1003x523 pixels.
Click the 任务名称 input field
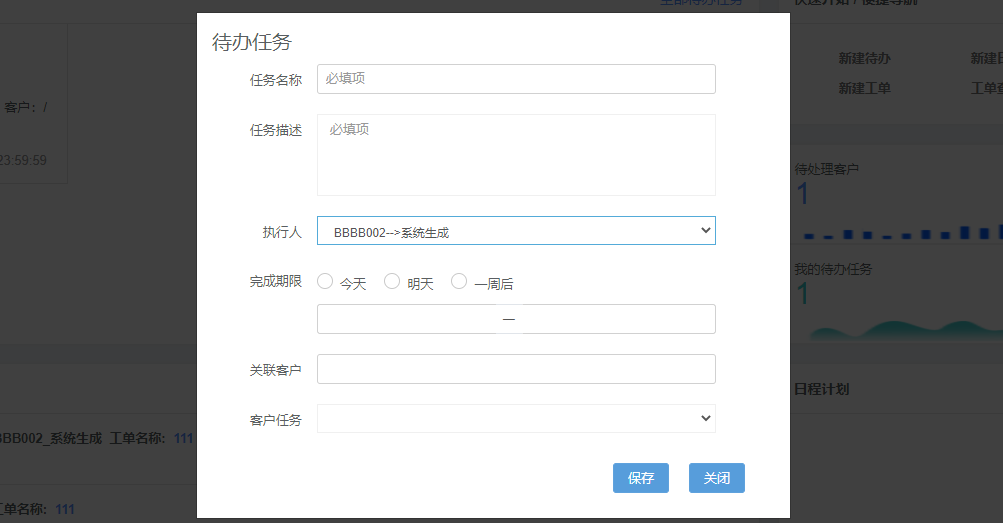(516, 79)
